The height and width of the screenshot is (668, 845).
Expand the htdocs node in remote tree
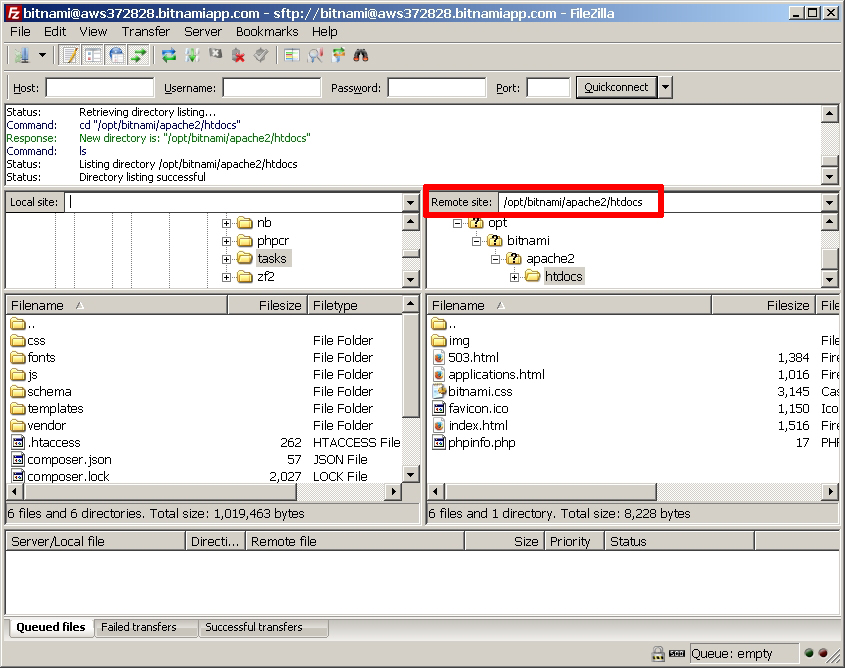tap(515, 277)
